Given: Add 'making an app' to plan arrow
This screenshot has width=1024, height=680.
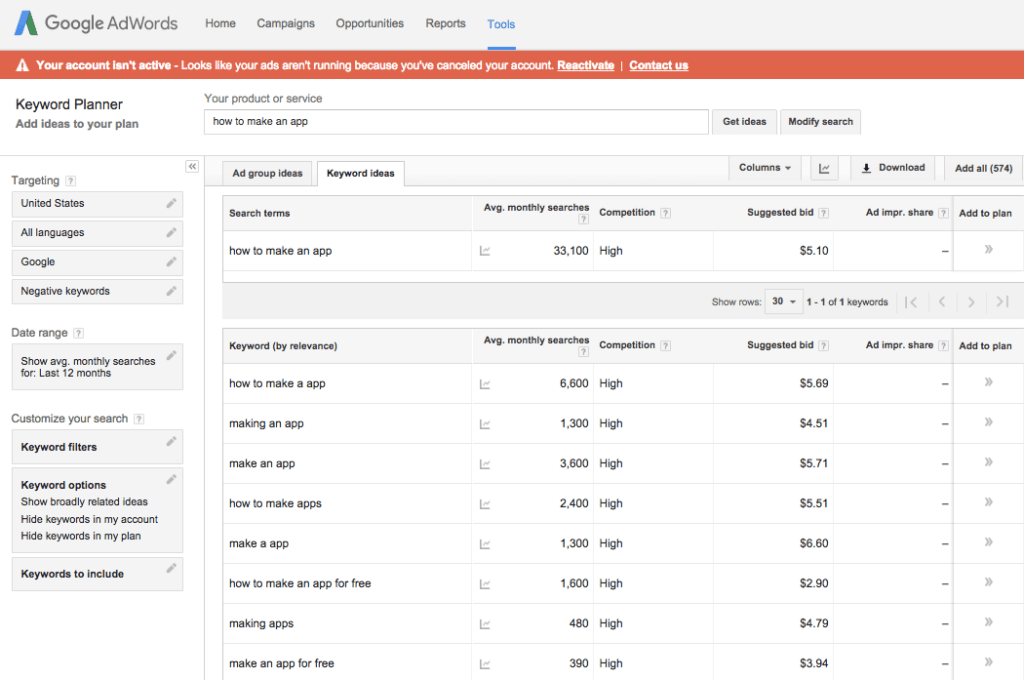Looking at the screenshot, I should 989,422.
